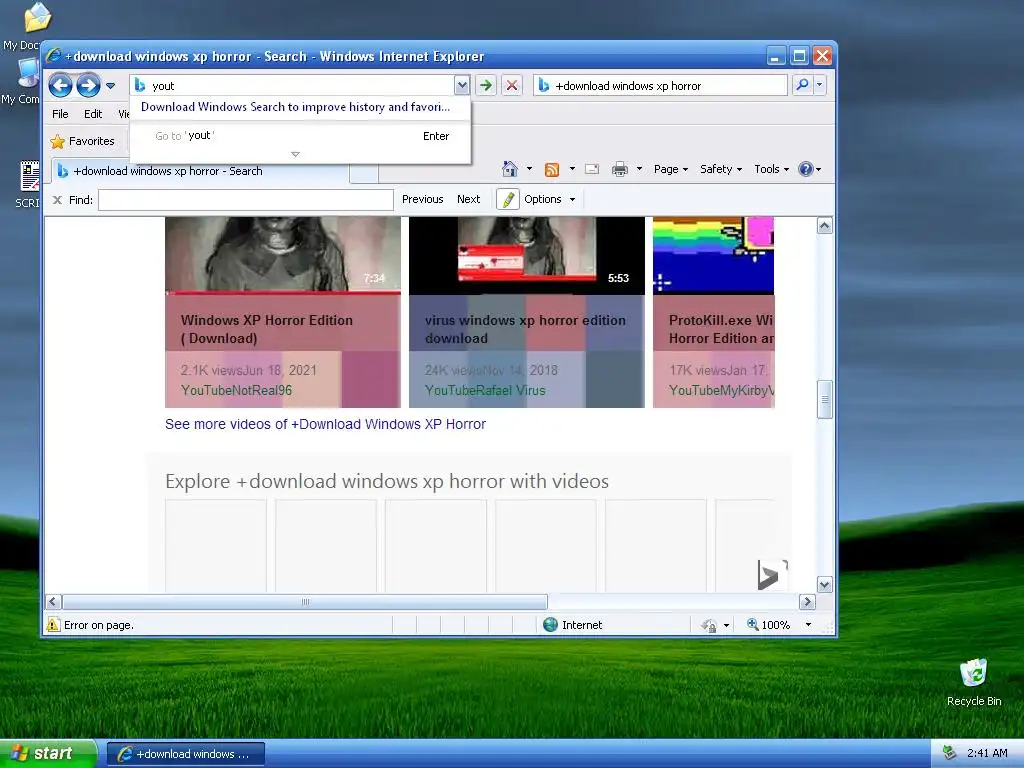Click the '+download windows' taskbar button

coord(186,754)
